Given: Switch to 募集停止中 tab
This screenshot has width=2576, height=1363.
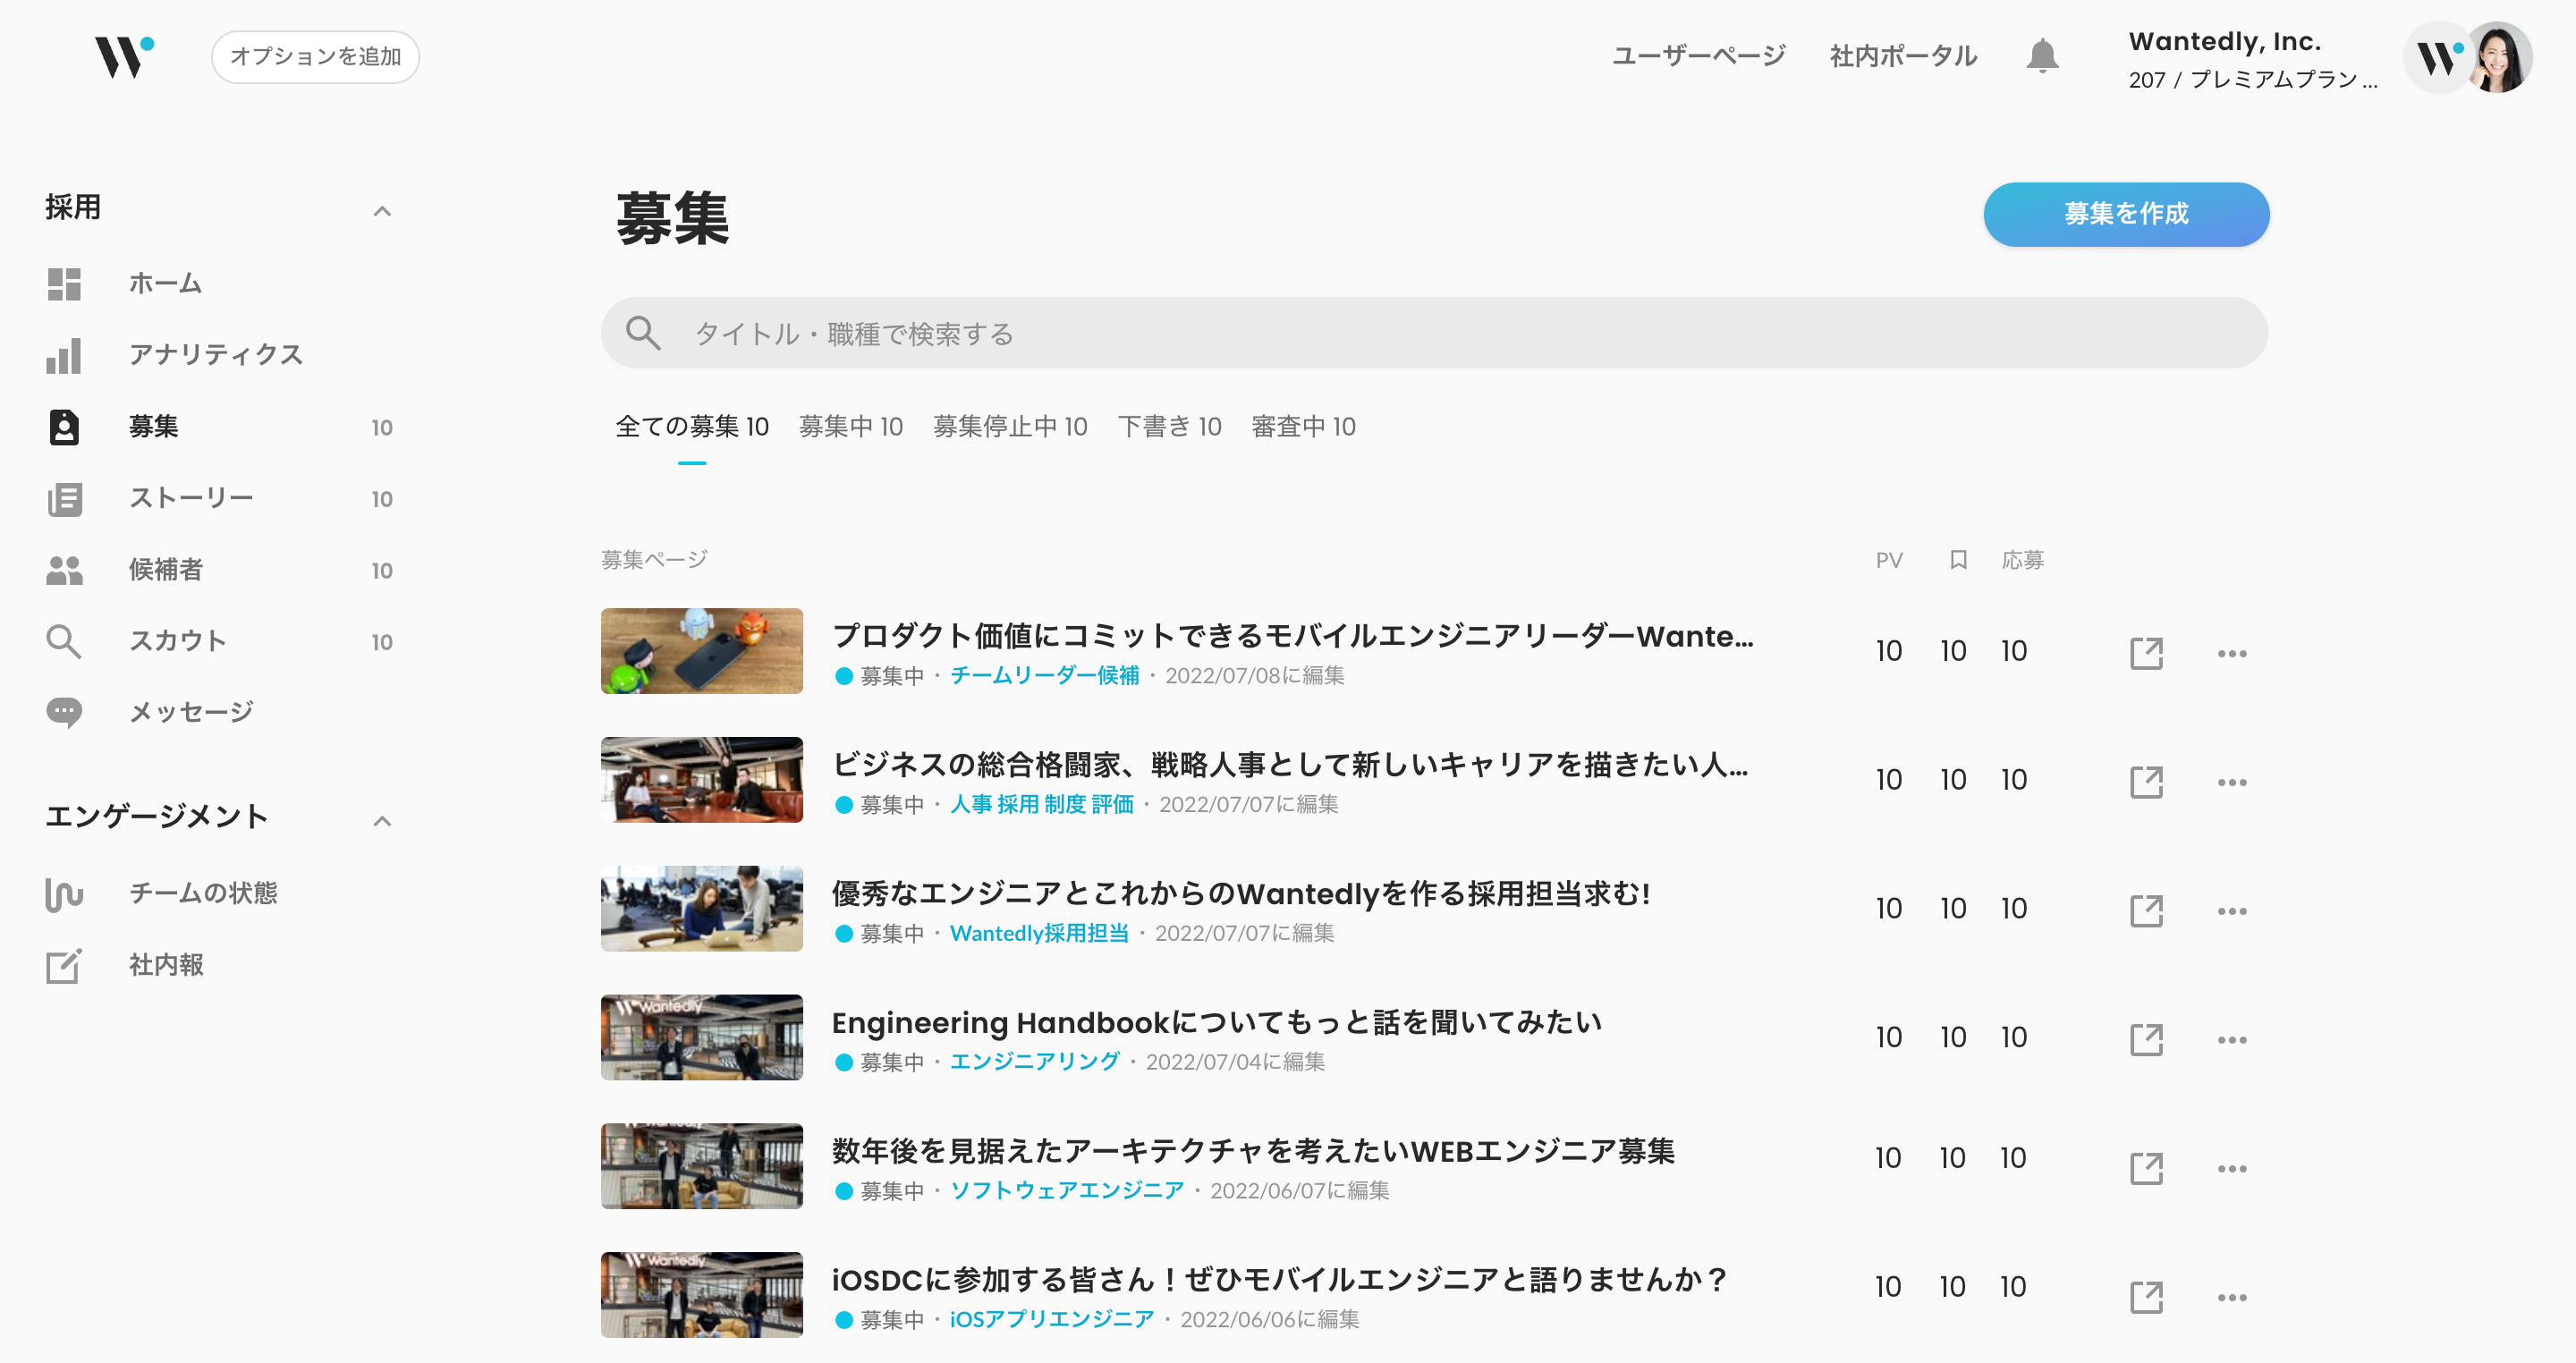Looking at the screenshot, I should (x=1009, y=427).
